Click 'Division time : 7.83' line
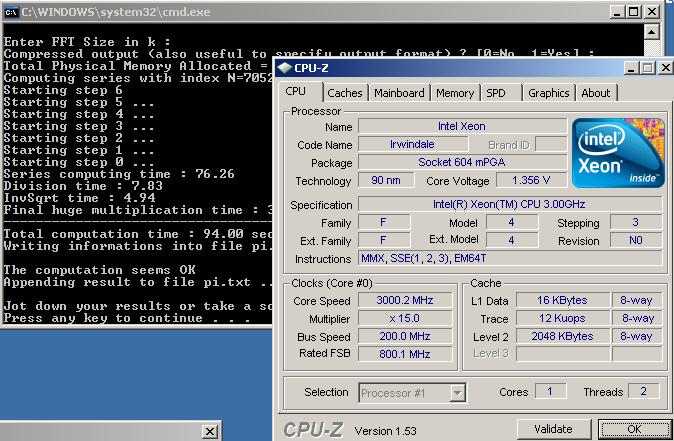Image resolution: width=674 pixels, height=441 pixels. (x=83, y=186)
